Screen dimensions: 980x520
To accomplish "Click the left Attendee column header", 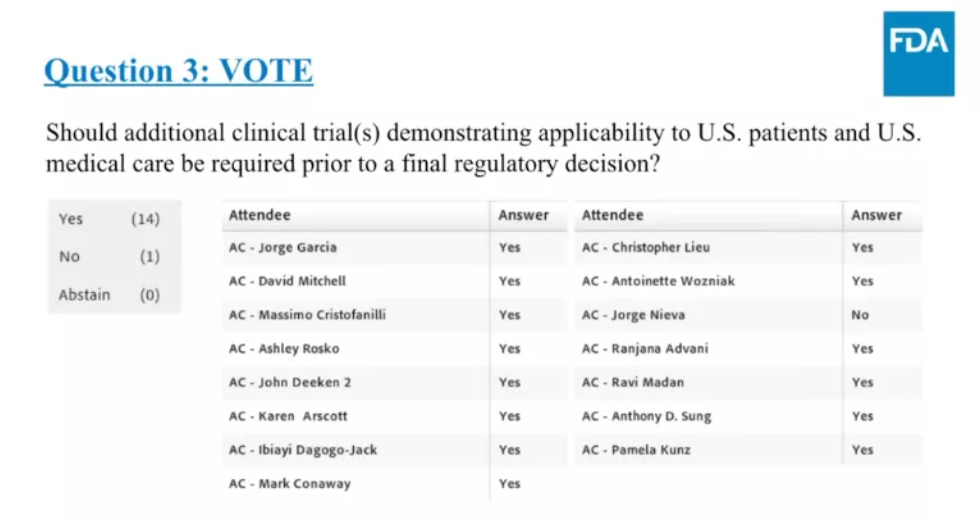I will [260, 215].
